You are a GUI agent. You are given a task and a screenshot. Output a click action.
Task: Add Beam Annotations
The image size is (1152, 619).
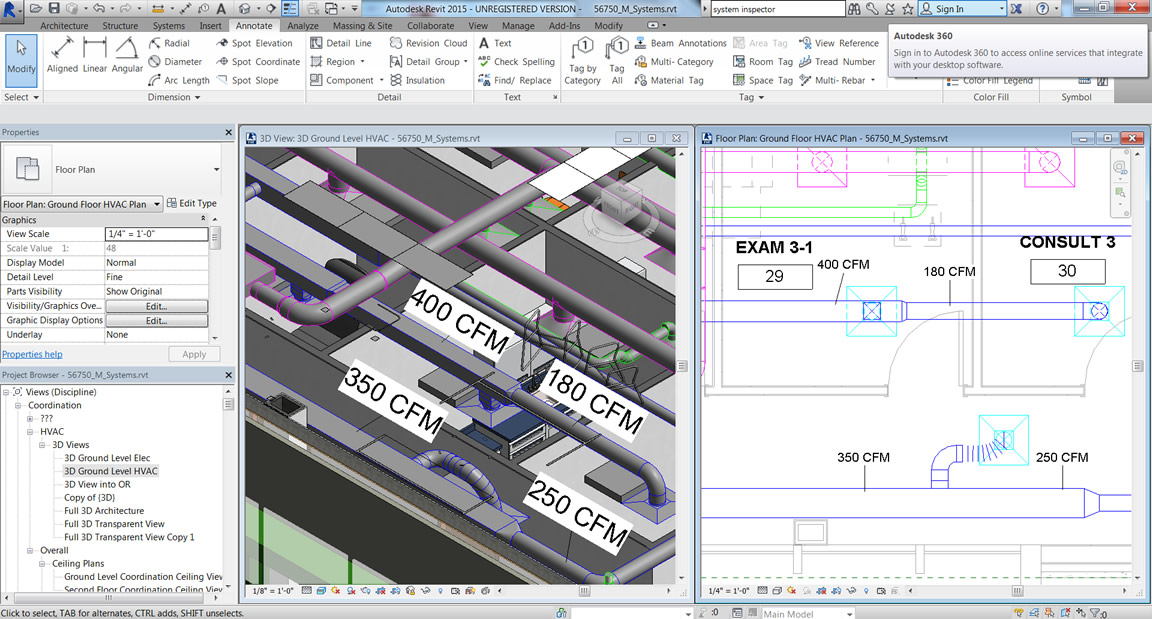[680, 43]
